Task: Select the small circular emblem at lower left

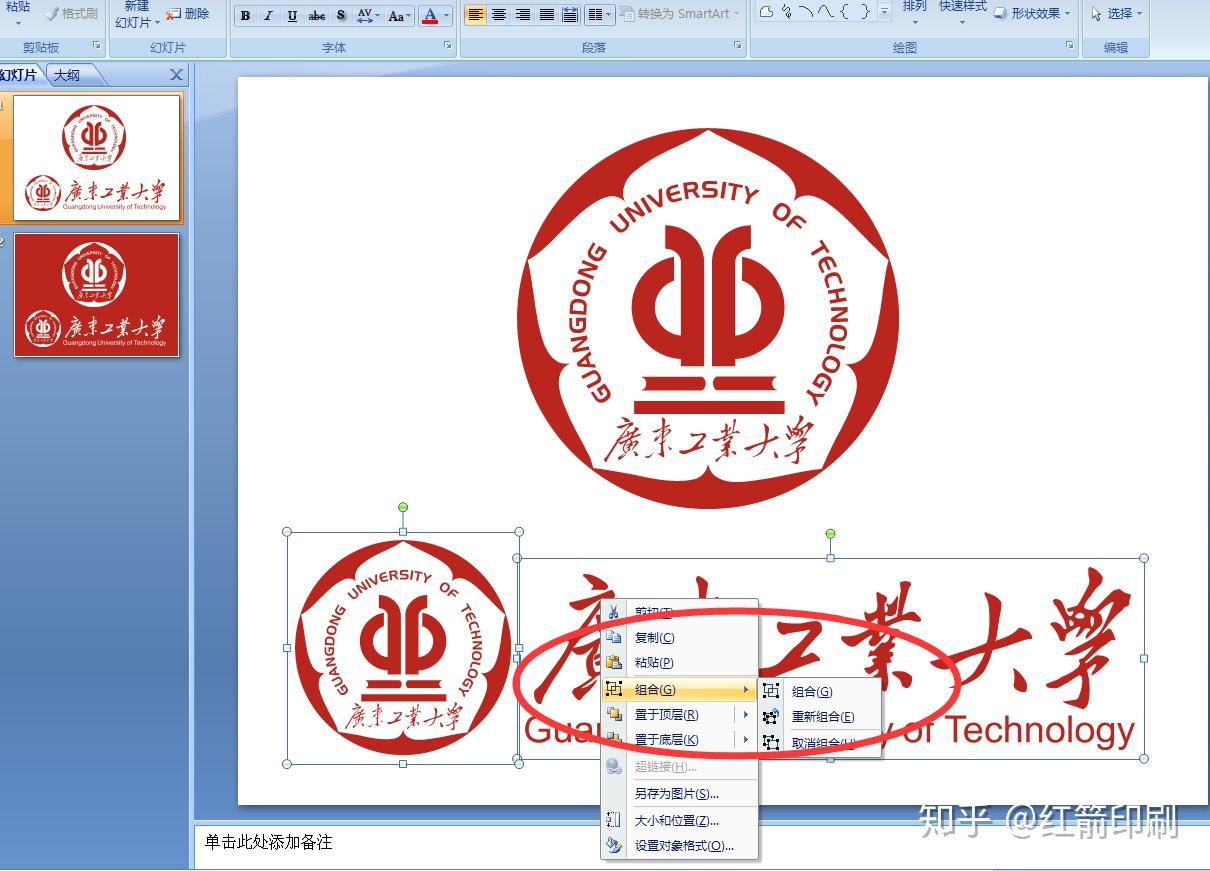Action: [403, 648]
